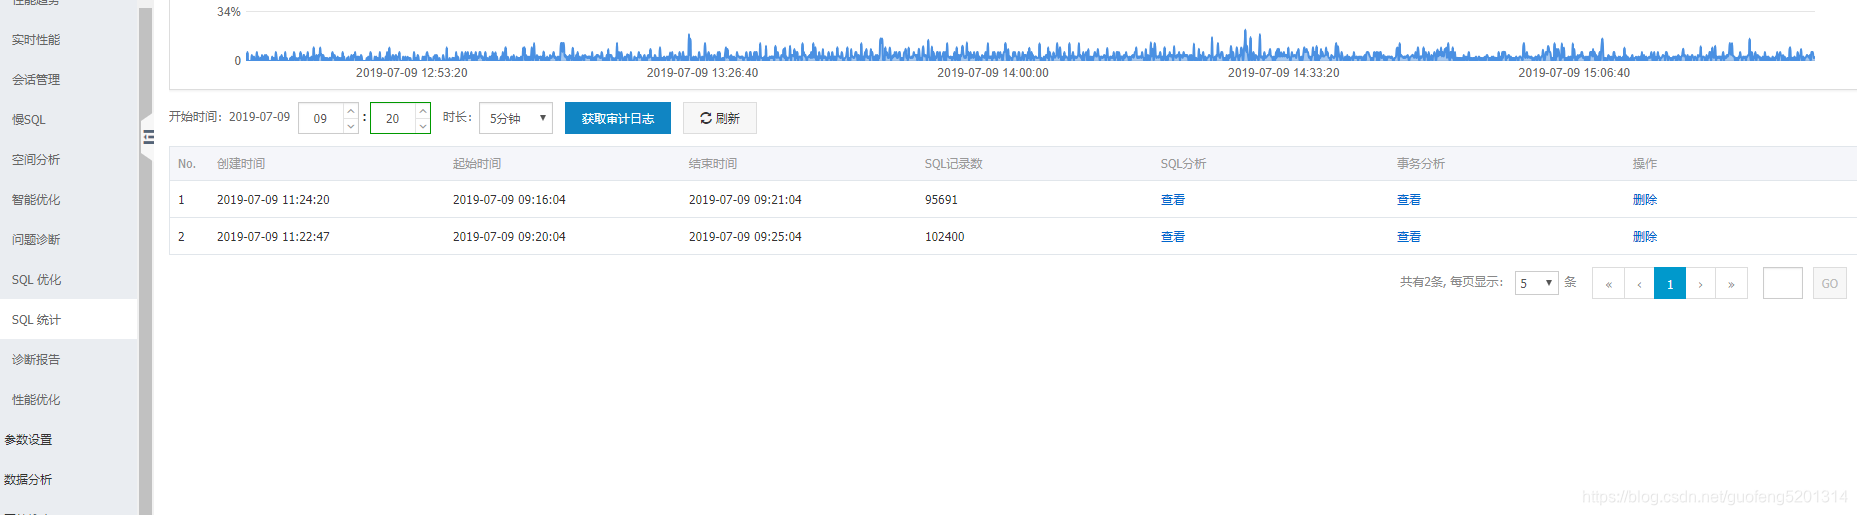1857x515 pixels.
Task: Click the 获取审计日志 button
Action: [618, 118]
